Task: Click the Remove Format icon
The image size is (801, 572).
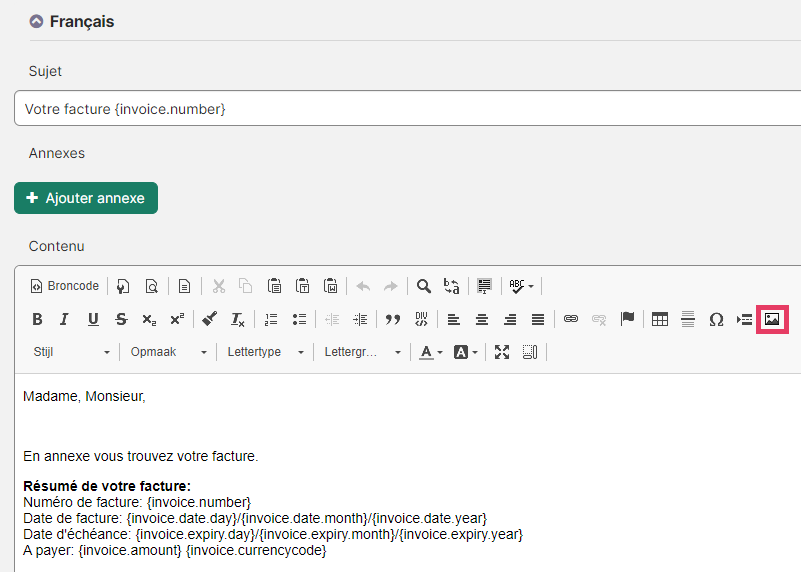Action: click(x=238, y=319)
